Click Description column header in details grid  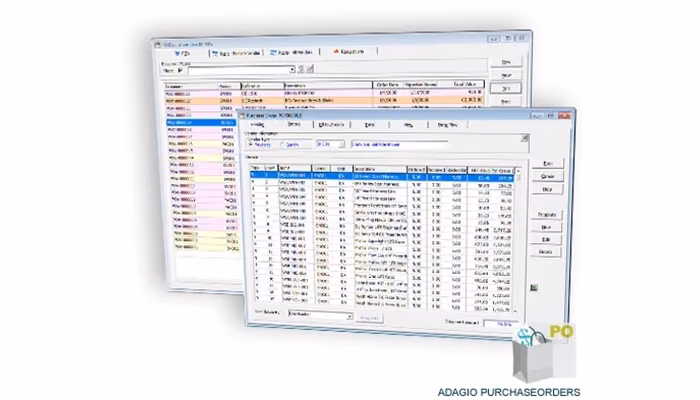click(x=379, y=169)
